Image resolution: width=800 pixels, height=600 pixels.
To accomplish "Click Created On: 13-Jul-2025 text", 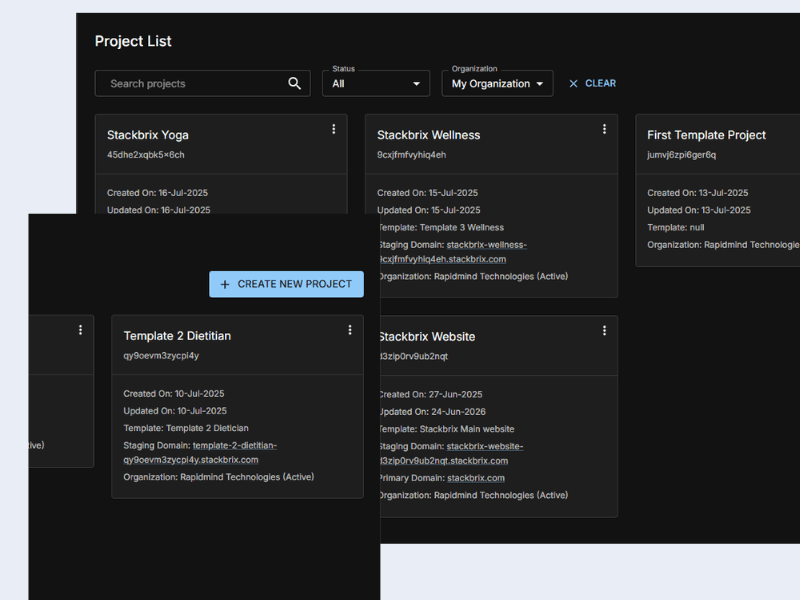I will click(698, 193).
